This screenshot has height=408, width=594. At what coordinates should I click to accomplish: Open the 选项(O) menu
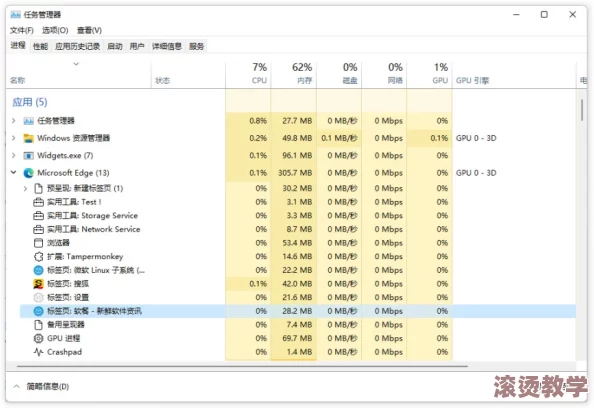point(55,30)
